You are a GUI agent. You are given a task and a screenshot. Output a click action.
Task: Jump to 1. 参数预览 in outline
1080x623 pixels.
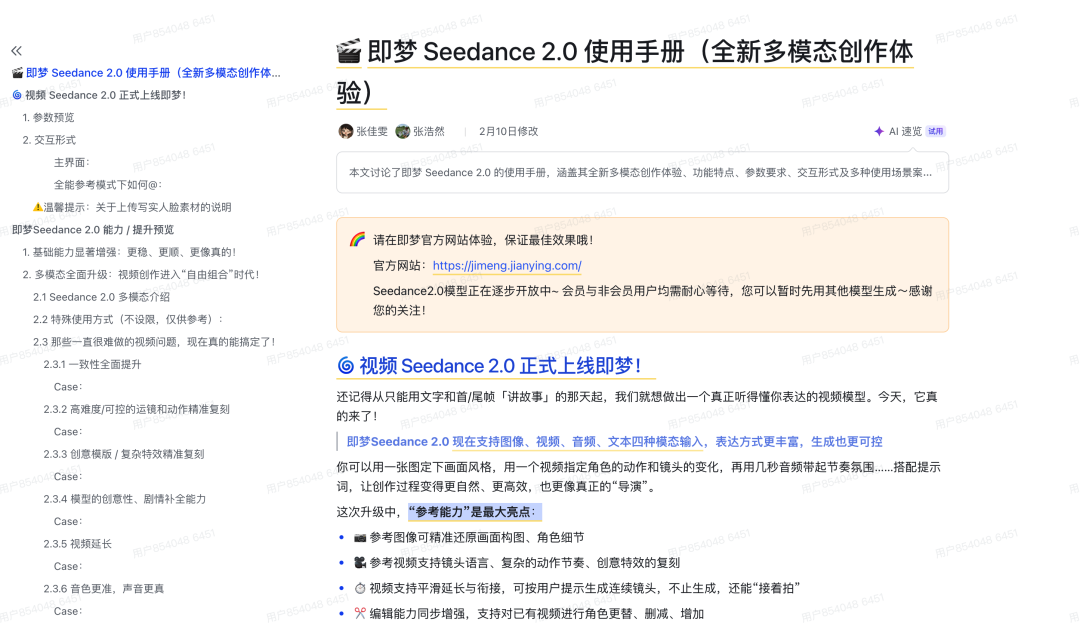48,117
